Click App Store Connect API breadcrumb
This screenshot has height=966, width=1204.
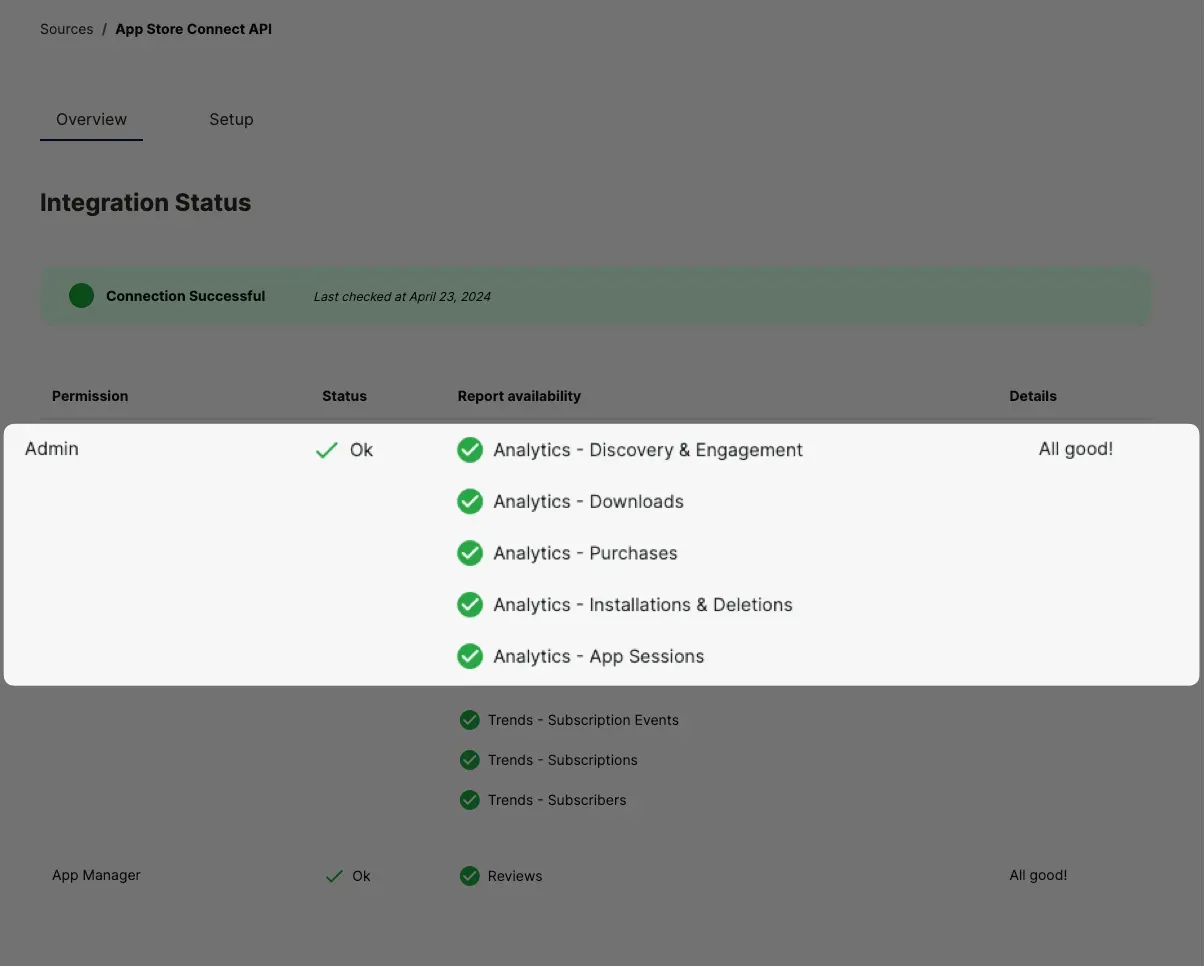click(x=193, y=29)
